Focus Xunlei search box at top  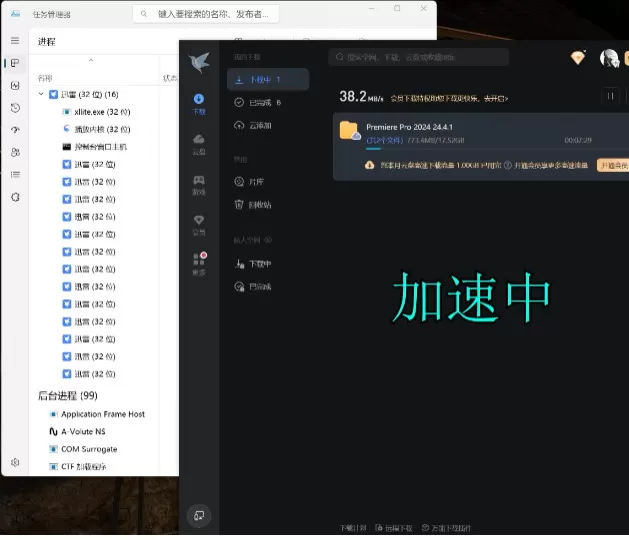coord(418,57)
